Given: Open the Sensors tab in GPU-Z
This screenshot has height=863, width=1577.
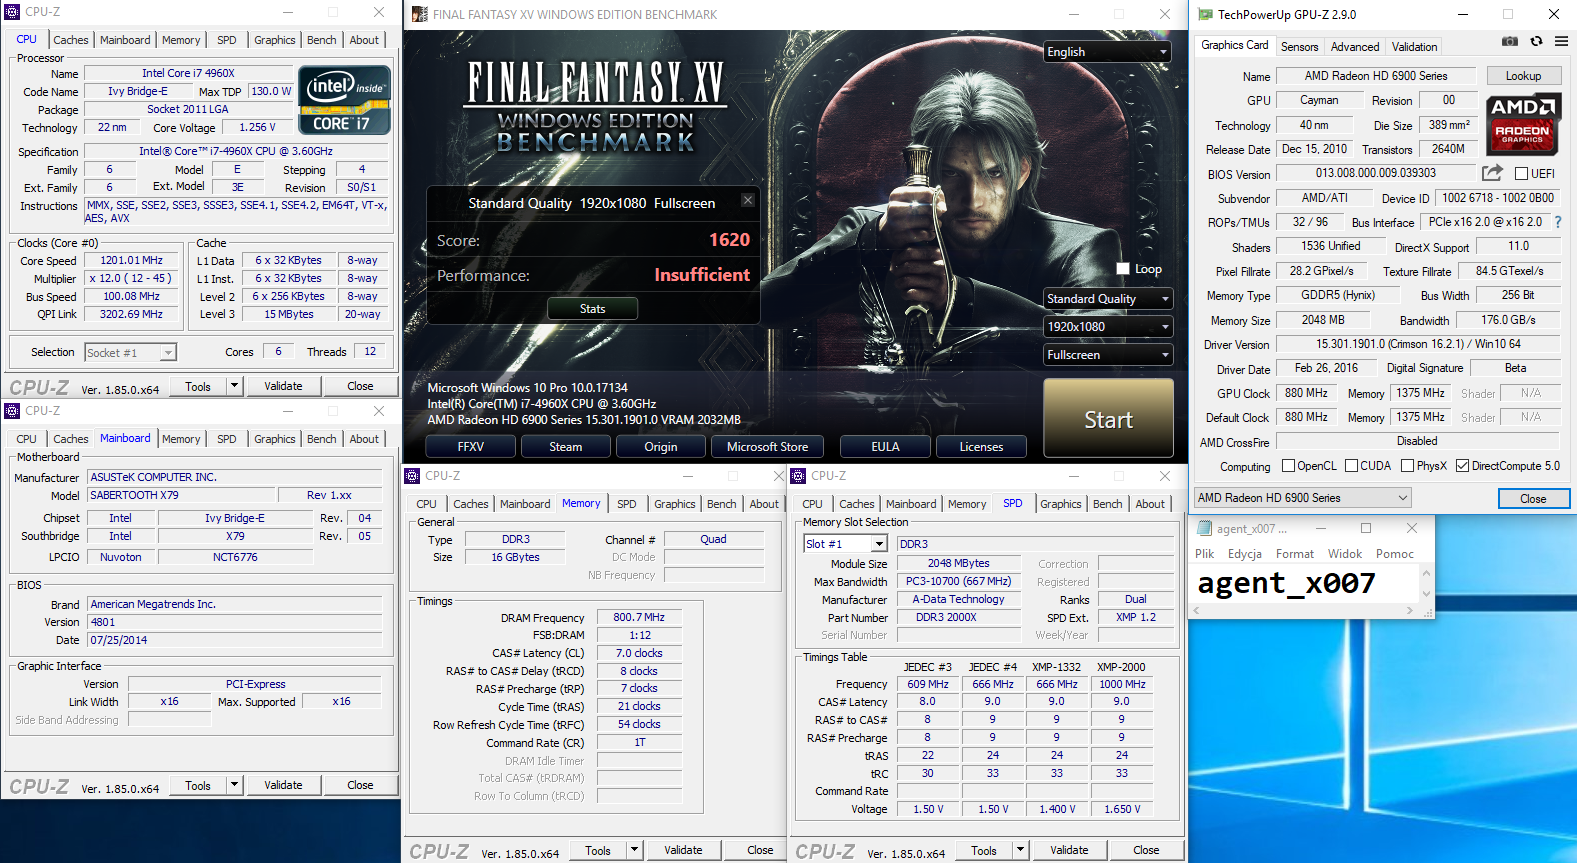Looking at the screenshot, I should pyautogui.click(x=1299, y=47).
